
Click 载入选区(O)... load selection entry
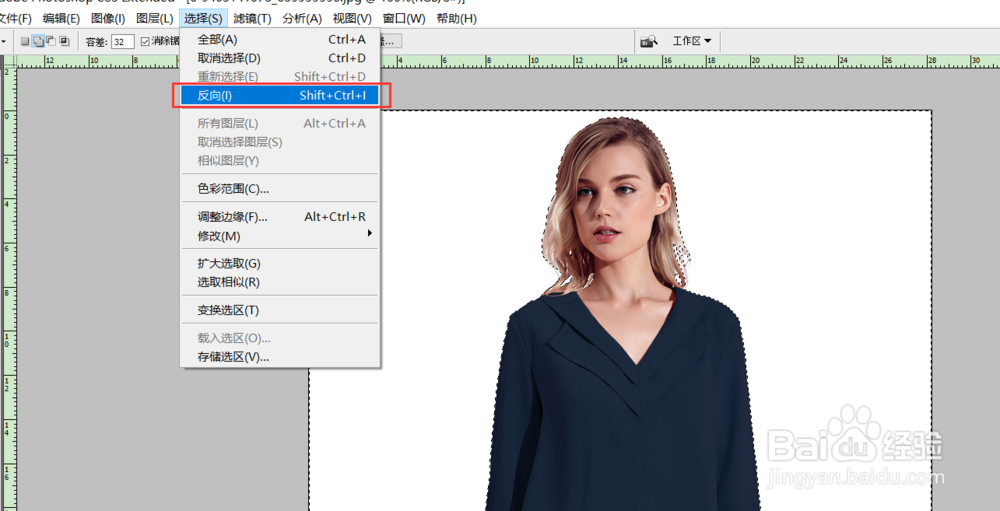click(281, 337)
